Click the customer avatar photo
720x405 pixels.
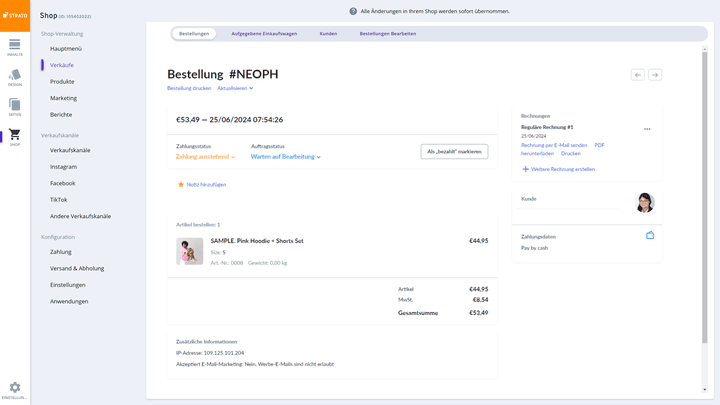[644, 203]
